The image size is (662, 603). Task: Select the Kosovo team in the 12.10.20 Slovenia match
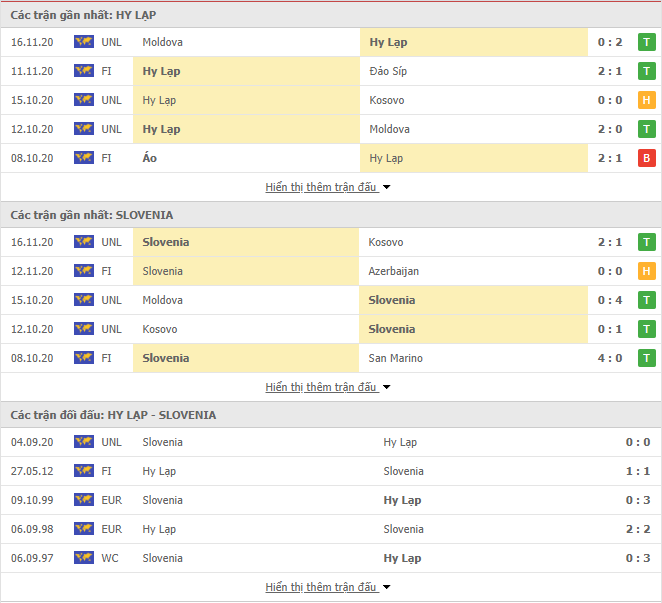[x=160, y=329]
